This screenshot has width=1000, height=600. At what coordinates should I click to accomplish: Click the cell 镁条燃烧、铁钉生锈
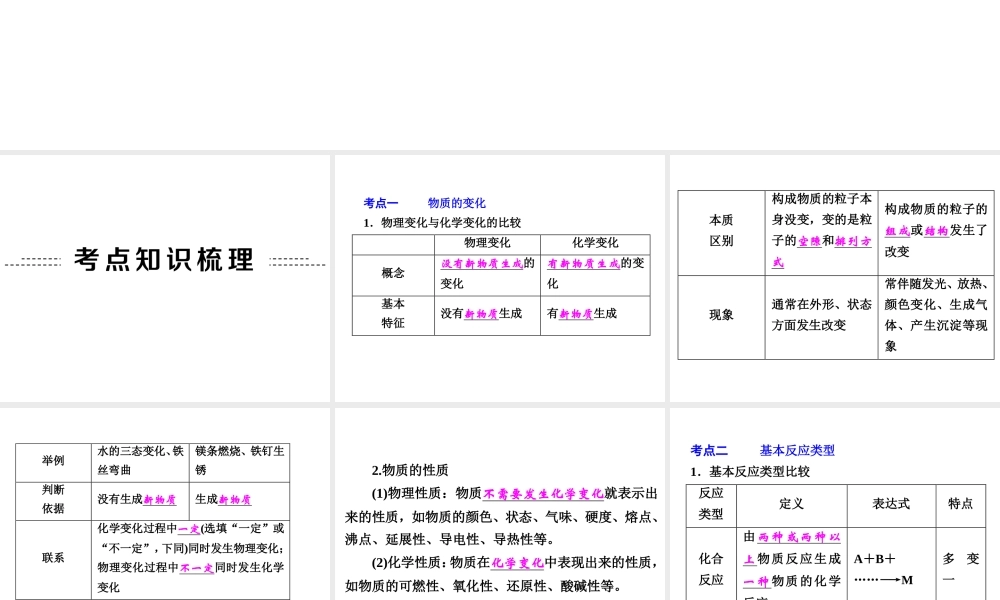click(x=239, y=462)
